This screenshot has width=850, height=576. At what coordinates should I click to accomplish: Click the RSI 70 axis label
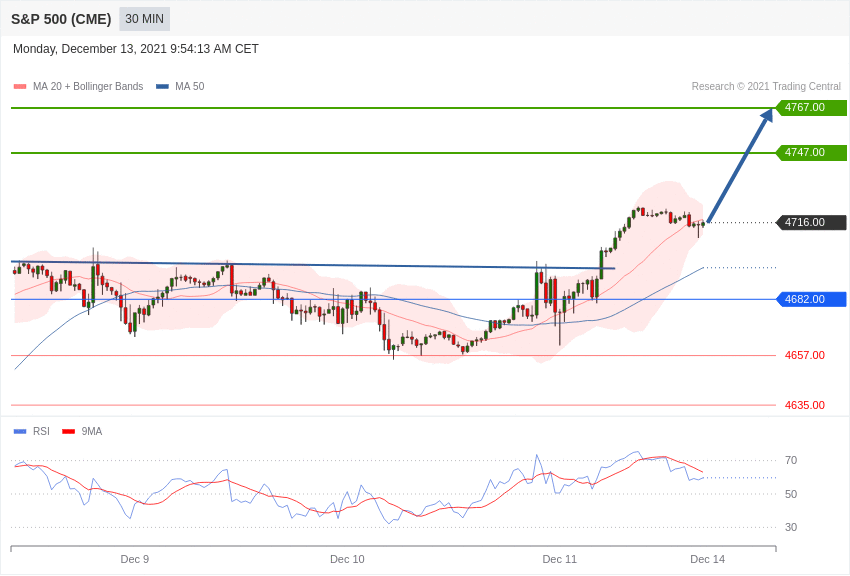(x=791, y=461)
